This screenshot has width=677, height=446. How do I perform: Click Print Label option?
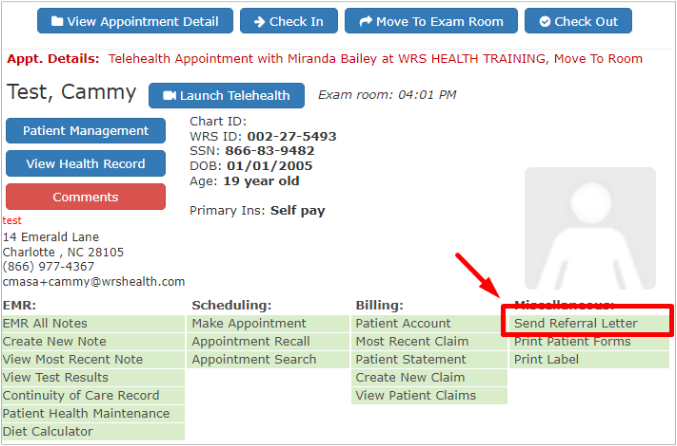546,360
